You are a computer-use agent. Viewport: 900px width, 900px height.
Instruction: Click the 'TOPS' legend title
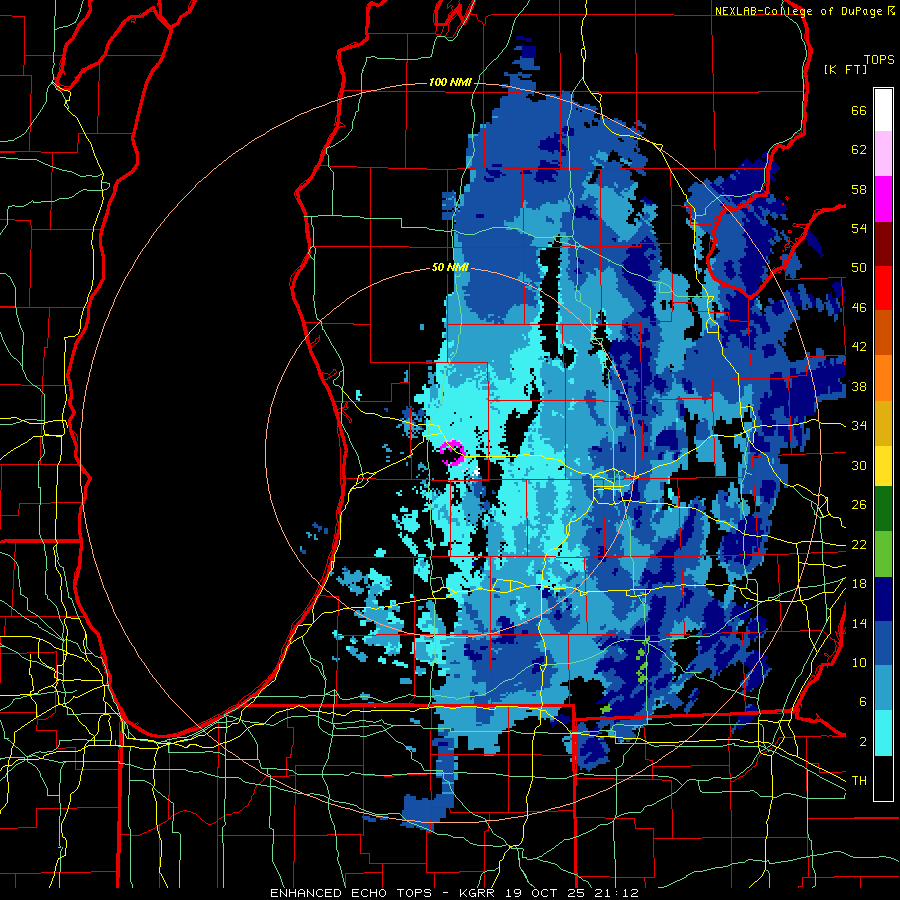pyautogui.click(x=879, y=59)
